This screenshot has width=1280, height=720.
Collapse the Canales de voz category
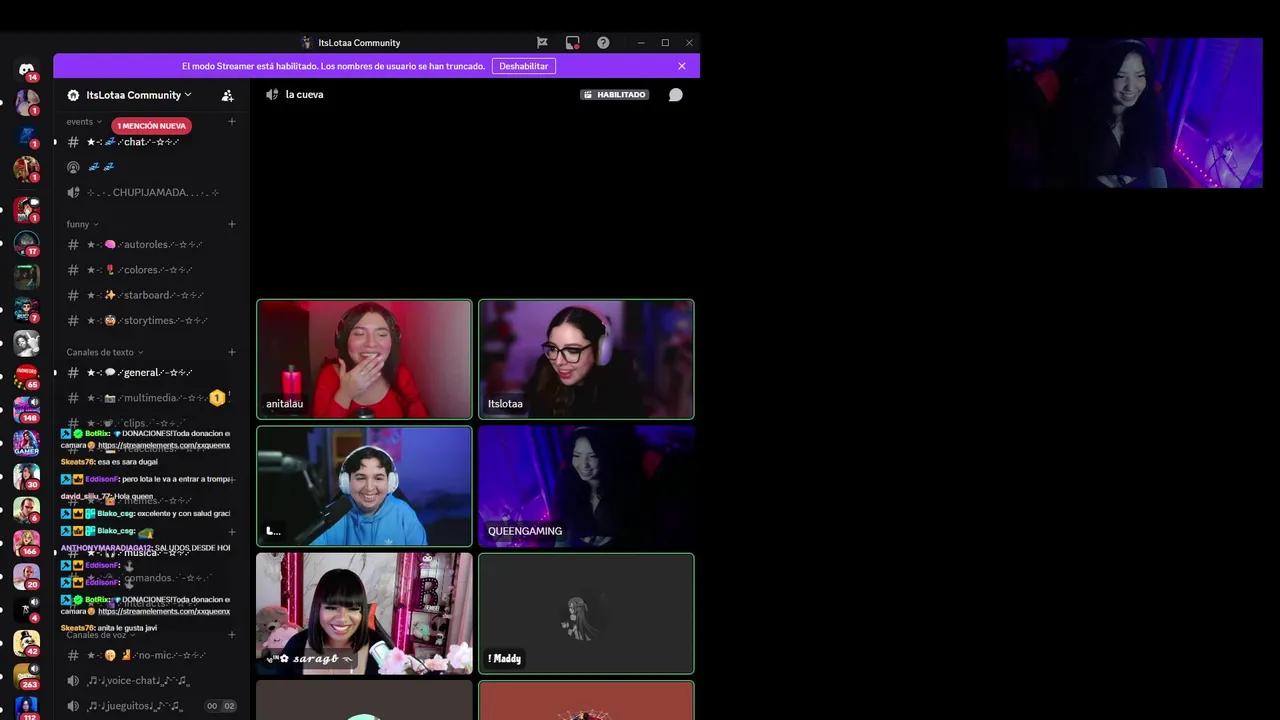click(x=101, y=635)
